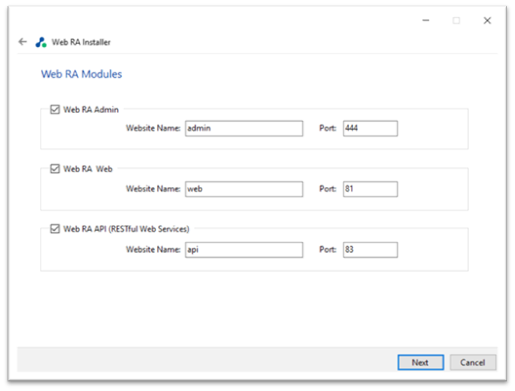The image size is (515, 391).
Task: Click the web Website Name field
Action: [x=244, y=189]
